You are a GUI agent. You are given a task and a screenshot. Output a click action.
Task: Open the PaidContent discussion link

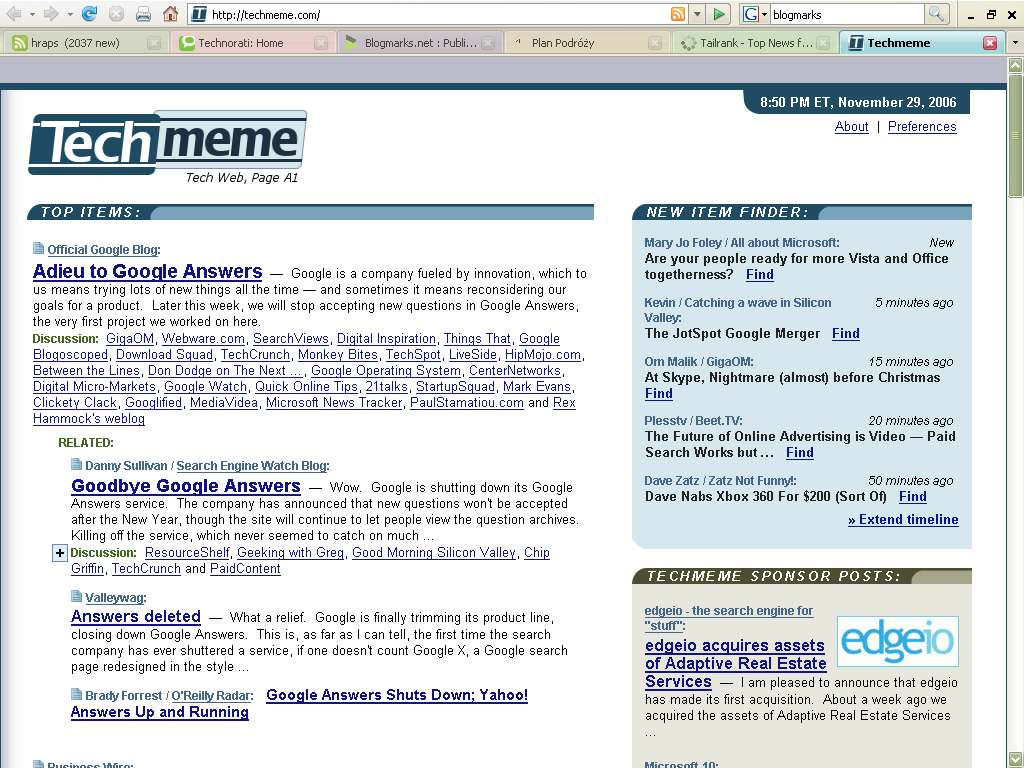pyautogui.click(x=245, y=569)
